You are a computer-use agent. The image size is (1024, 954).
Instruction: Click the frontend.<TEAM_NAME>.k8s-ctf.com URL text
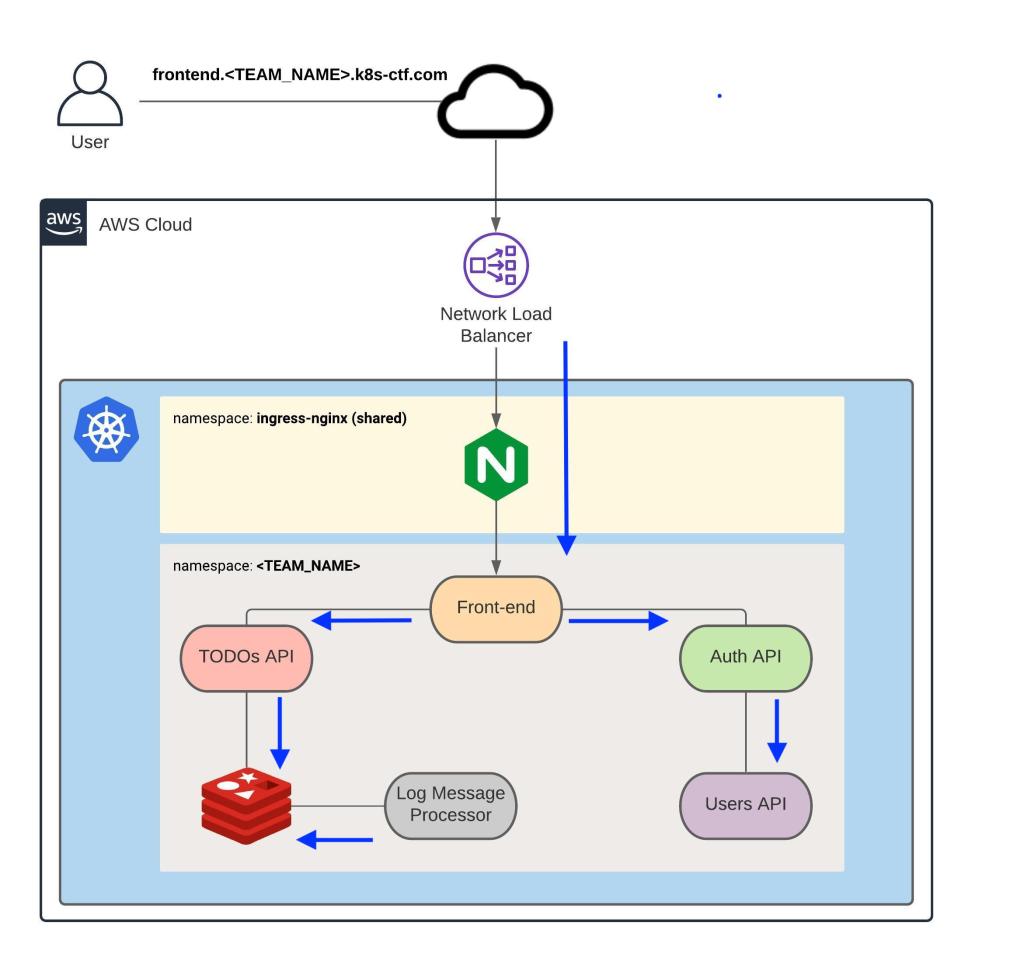pyautogui.click(x=299, y=74)
